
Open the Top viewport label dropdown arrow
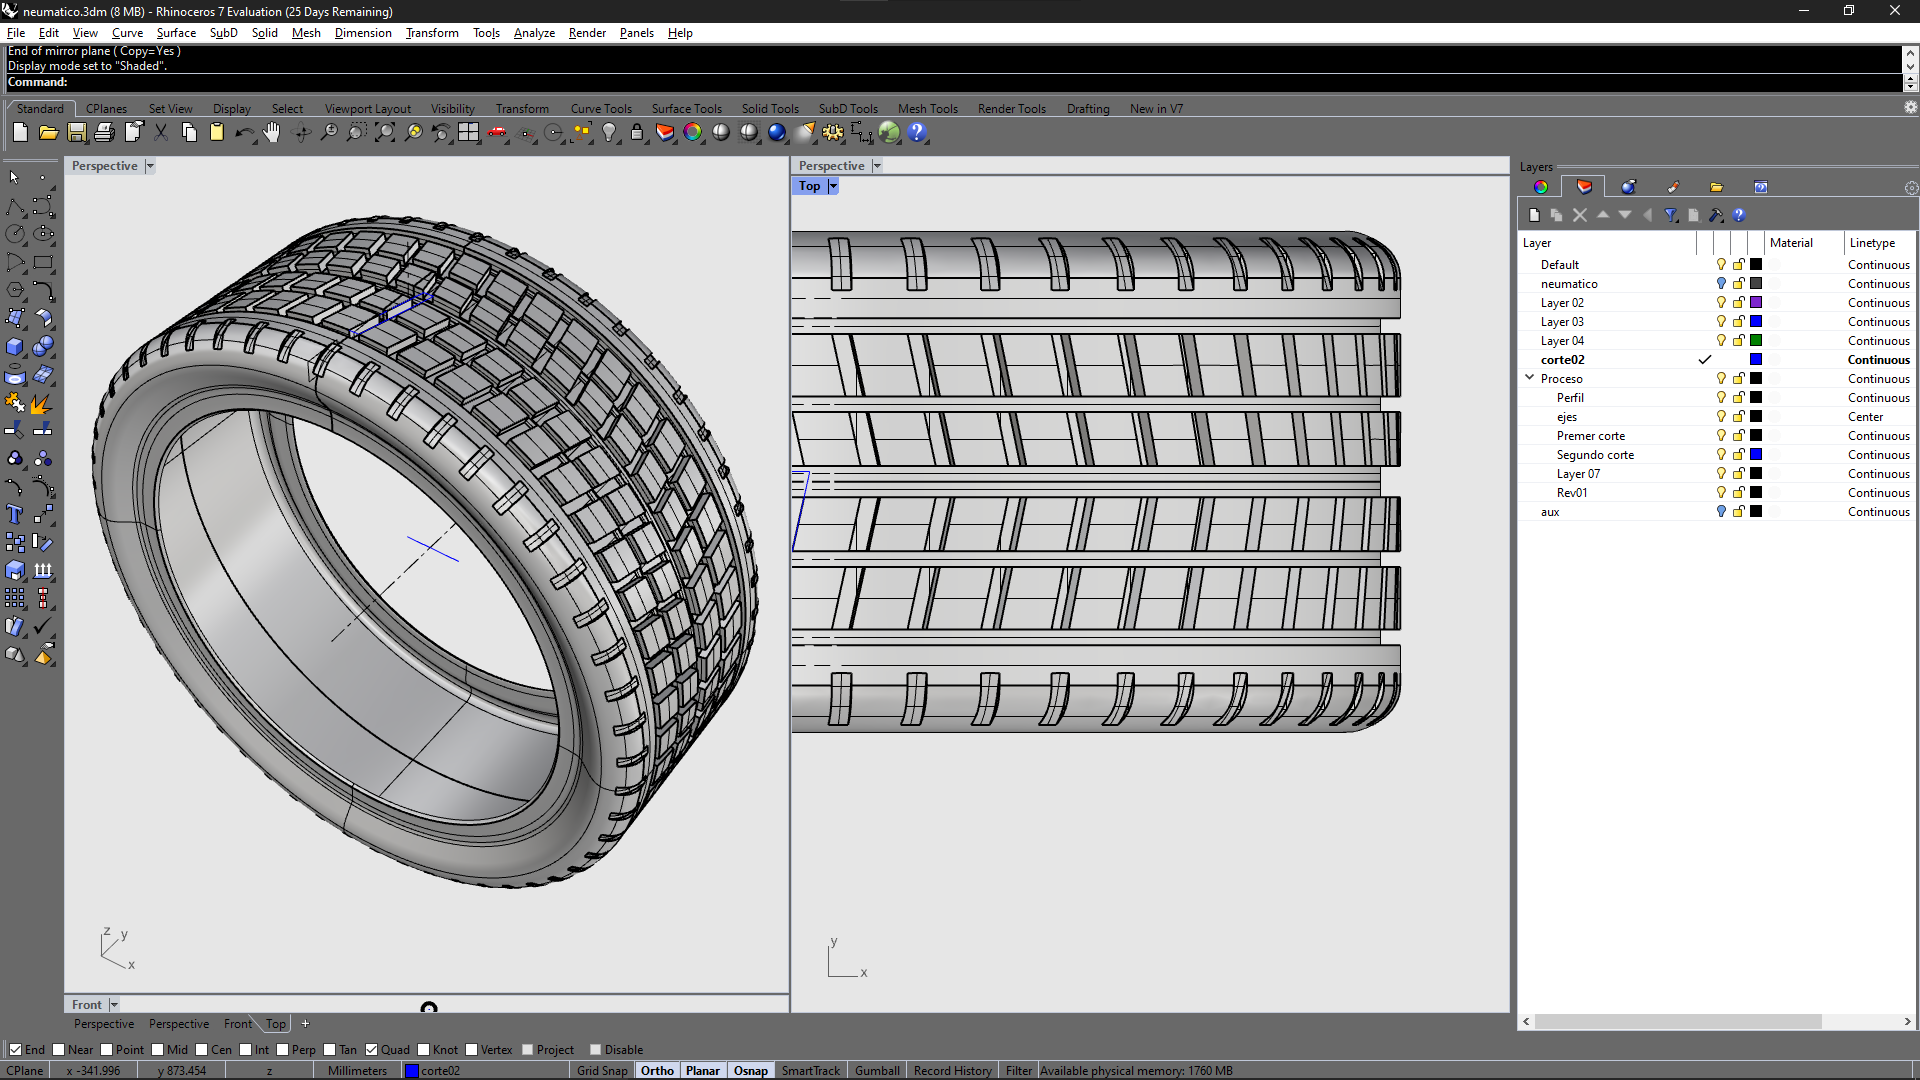click(x=832, y=186)
